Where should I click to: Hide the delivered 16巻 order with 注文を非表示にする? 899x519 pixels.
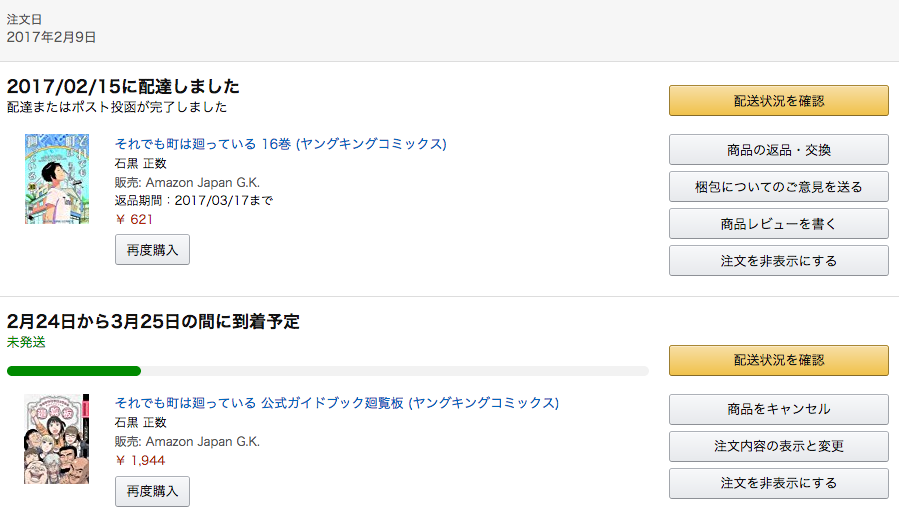coord(778,261)
